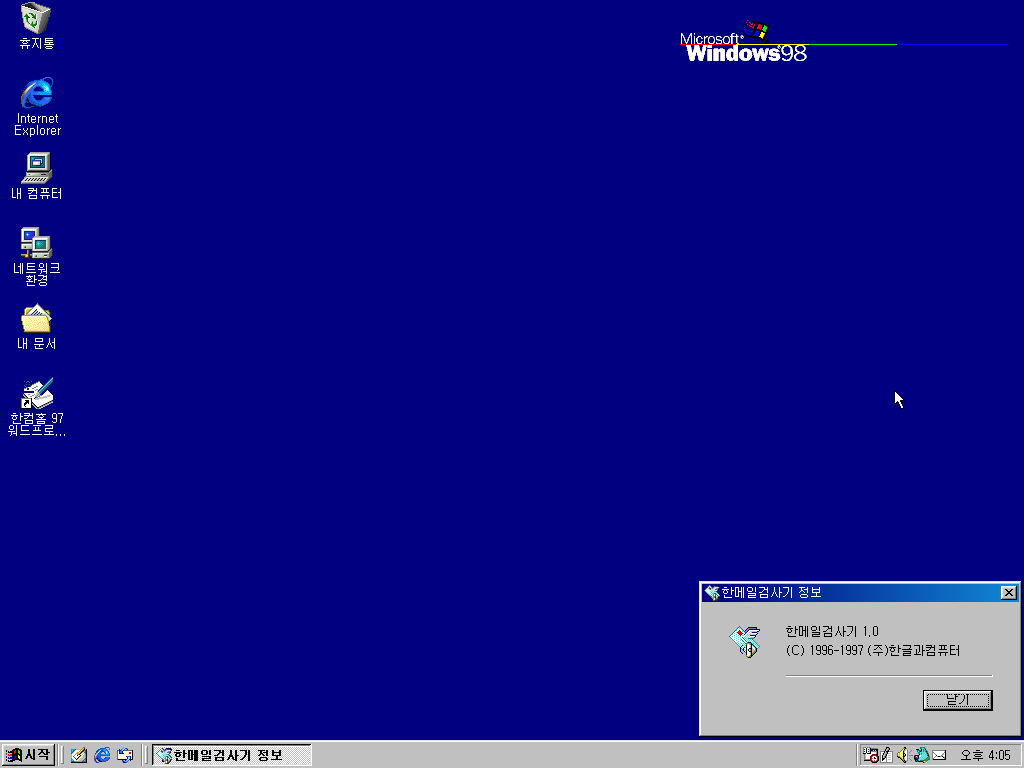The height and width of the screenshot is (768, 1024).
Task: Click the text 한메일검사기 1.0
Action: point(831,632)
